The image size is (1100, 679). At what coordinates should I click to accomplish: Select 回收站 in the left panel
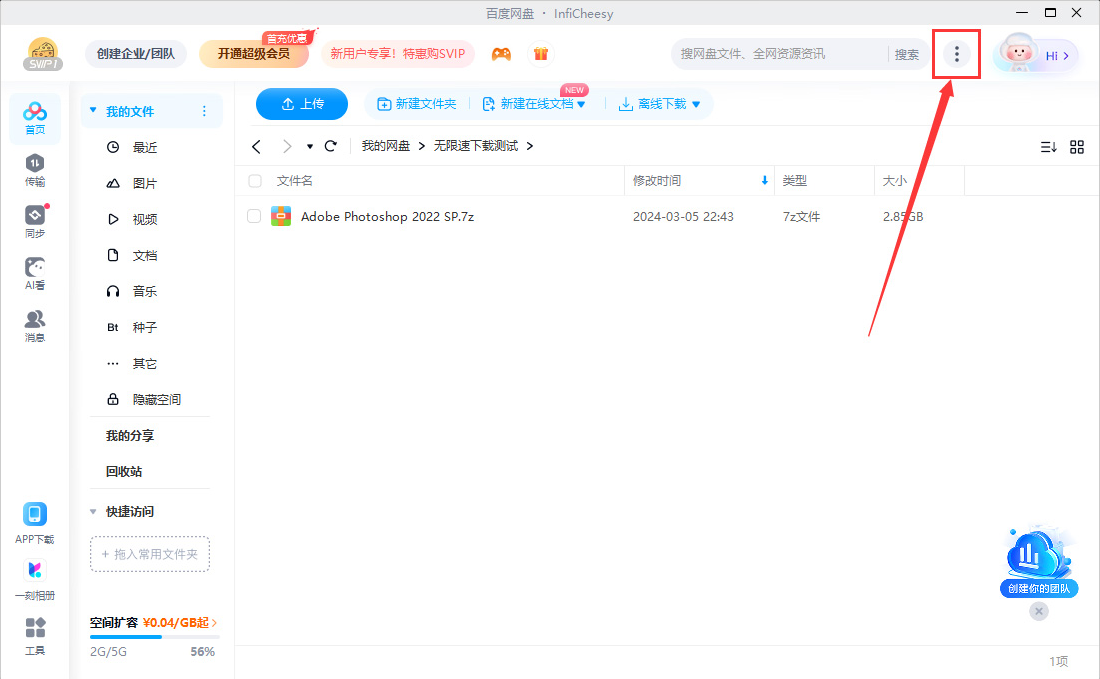(x=124, y=471)
